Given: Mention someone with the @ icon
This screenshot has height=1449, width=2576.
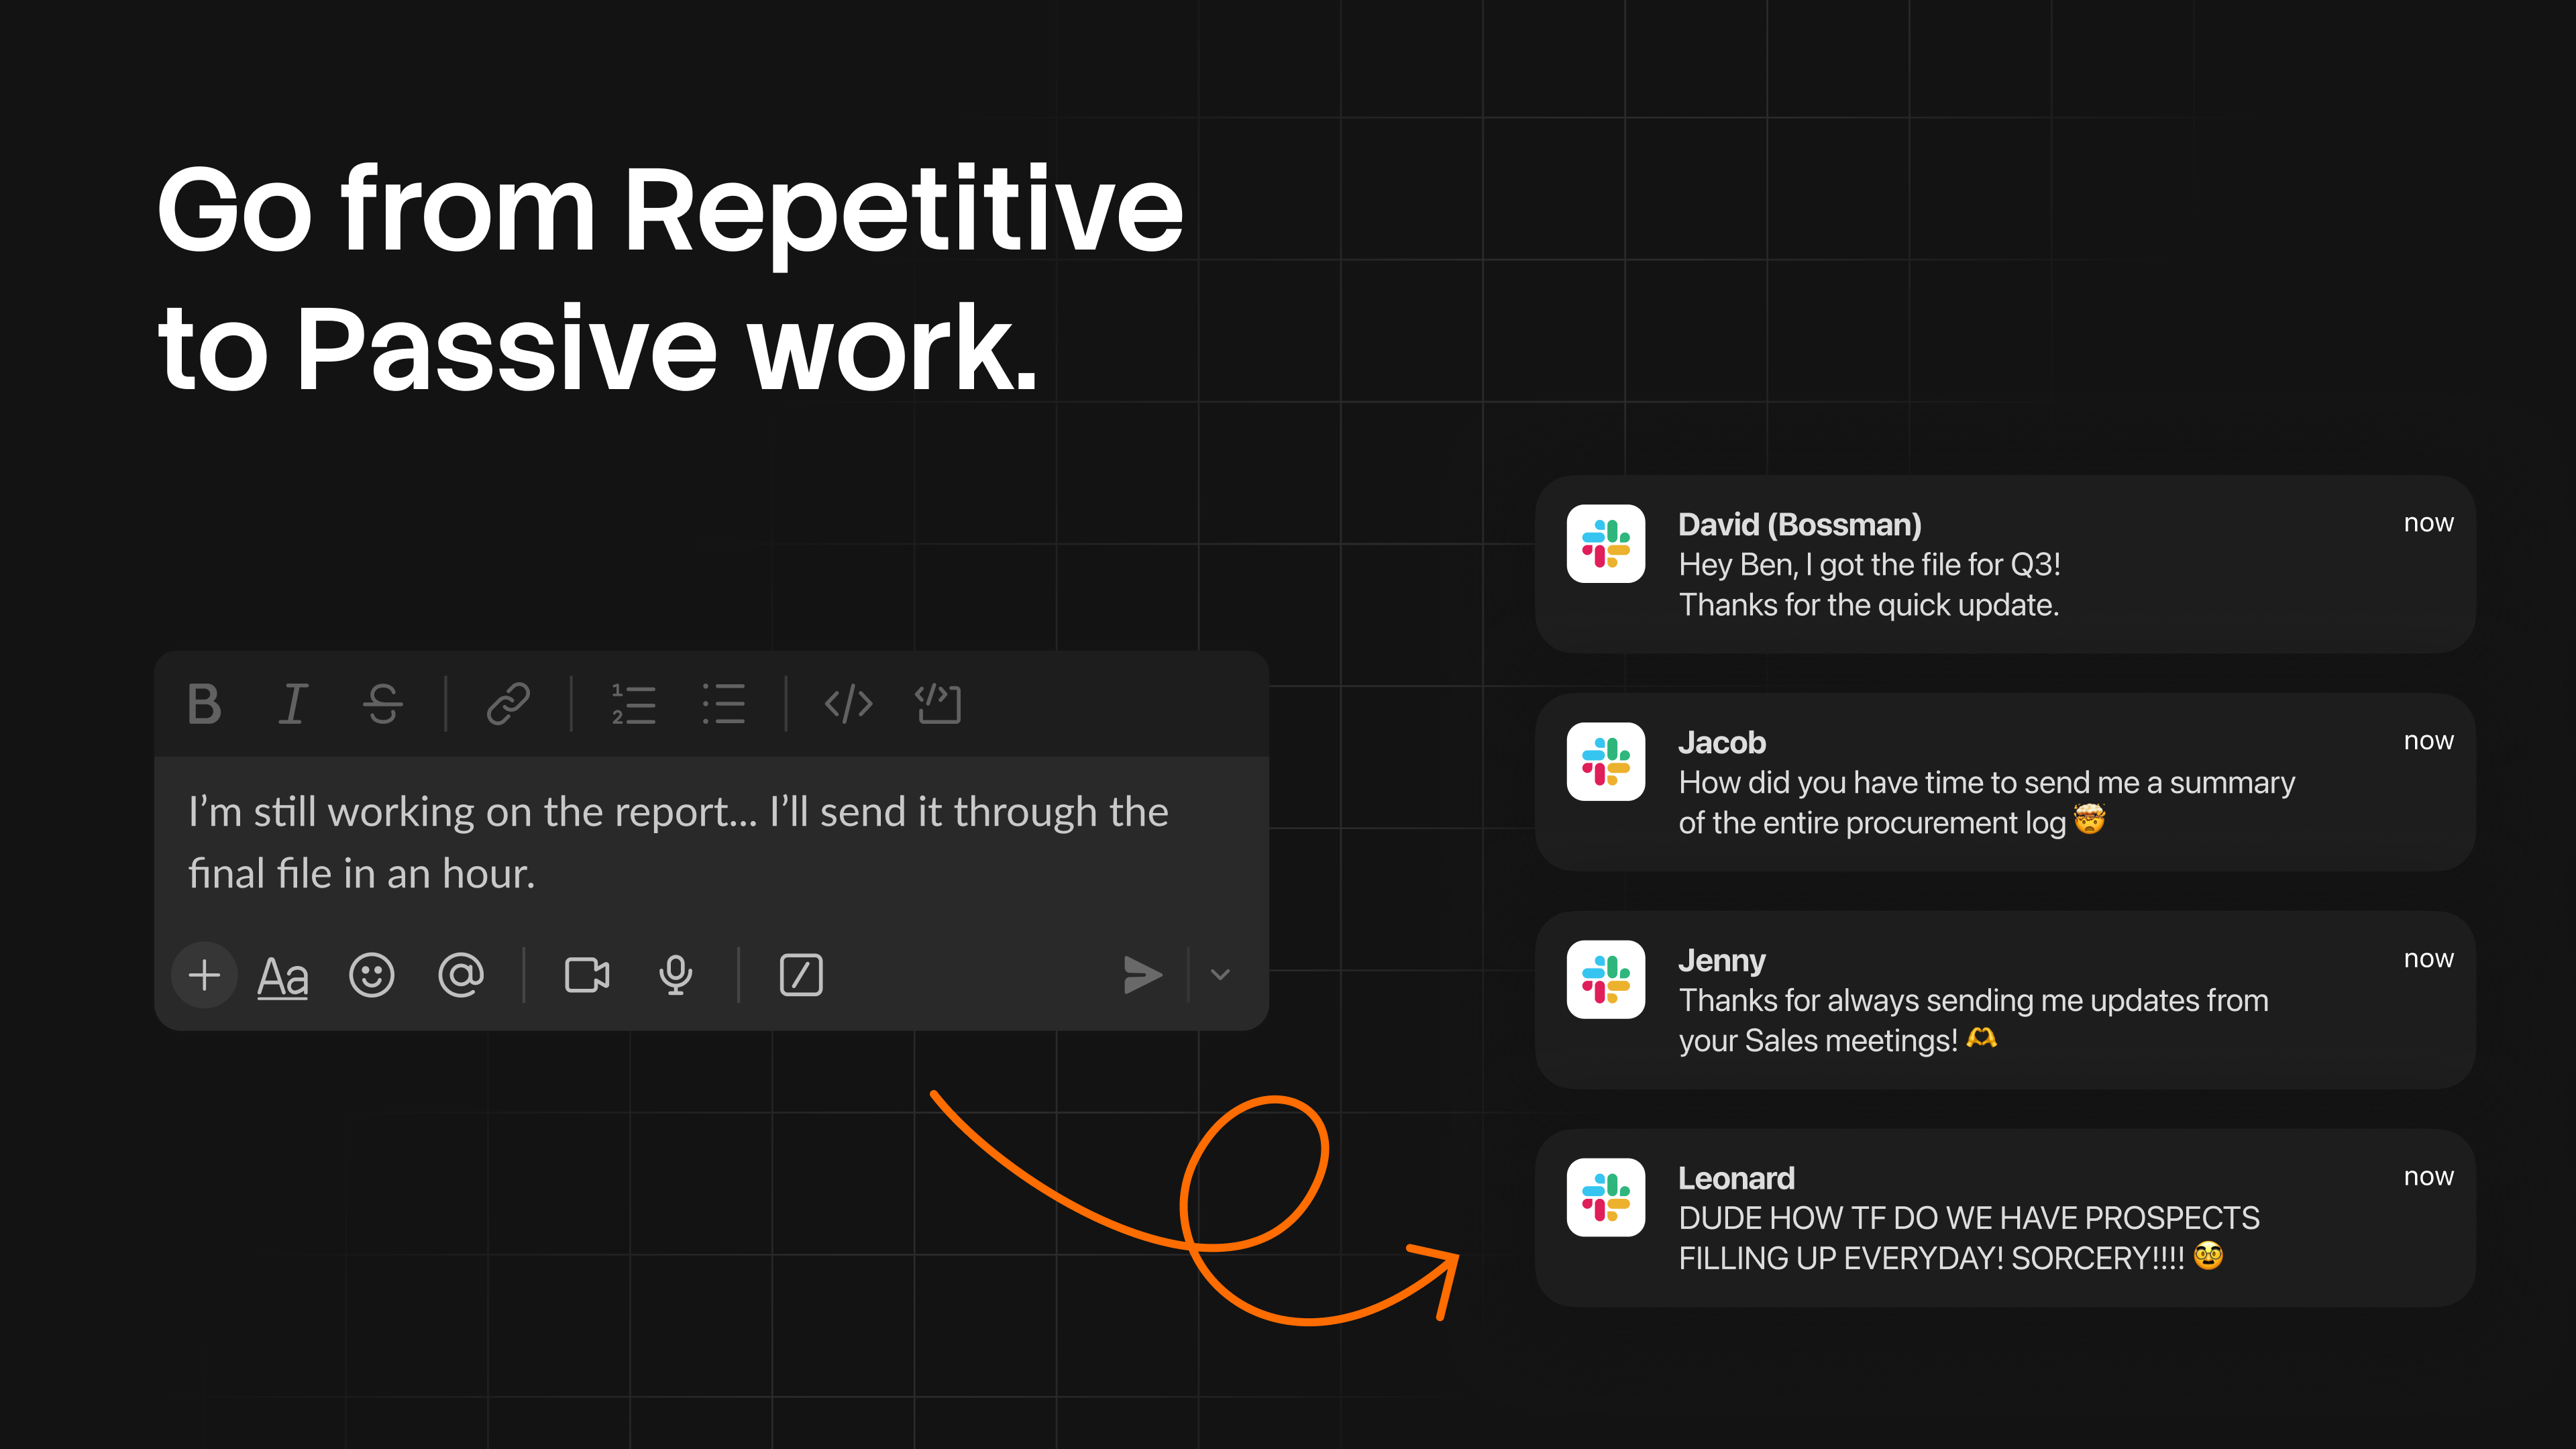Looking at the screenshot, I should pos(461,975).
